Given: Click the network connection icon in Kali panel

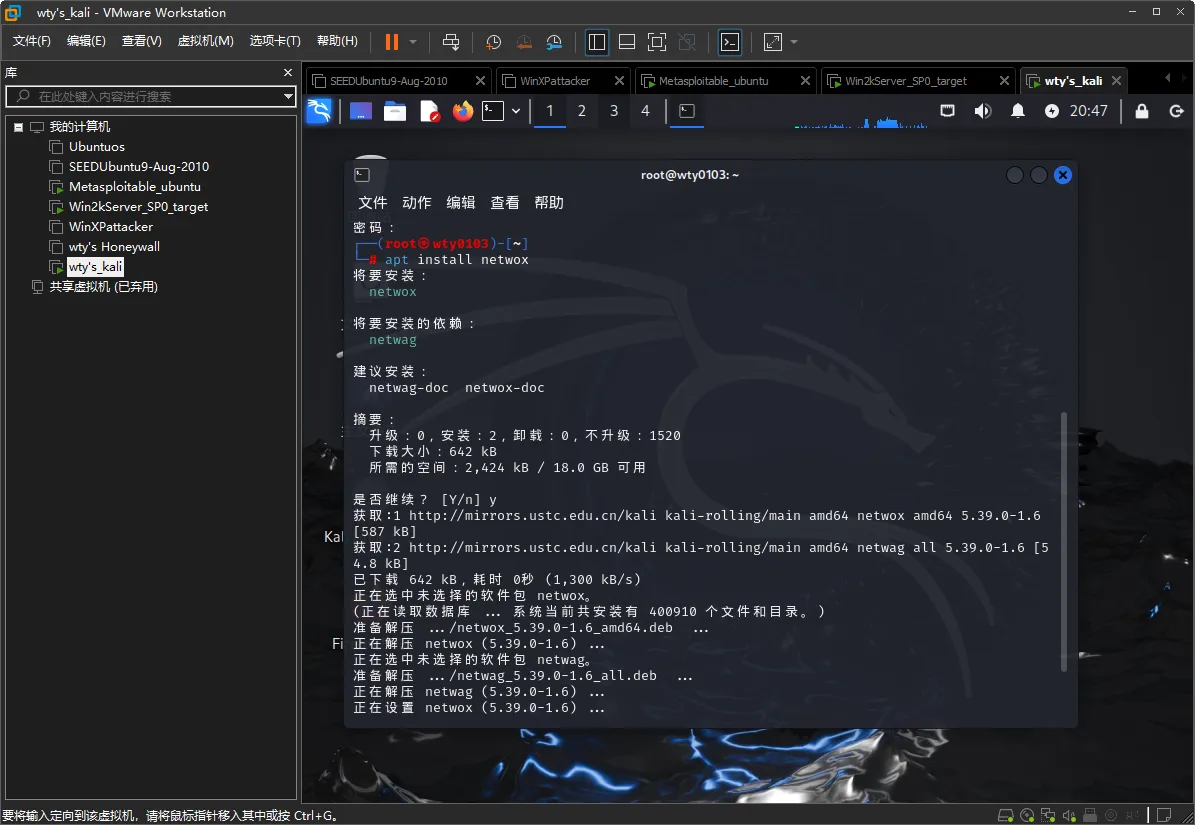Looking at the screenshot, I should tap(947, 111).
